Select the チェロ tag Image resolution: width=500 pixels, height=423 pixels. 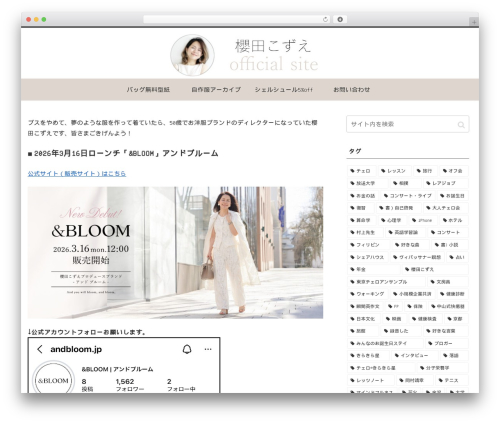click(x=362, y=171)
